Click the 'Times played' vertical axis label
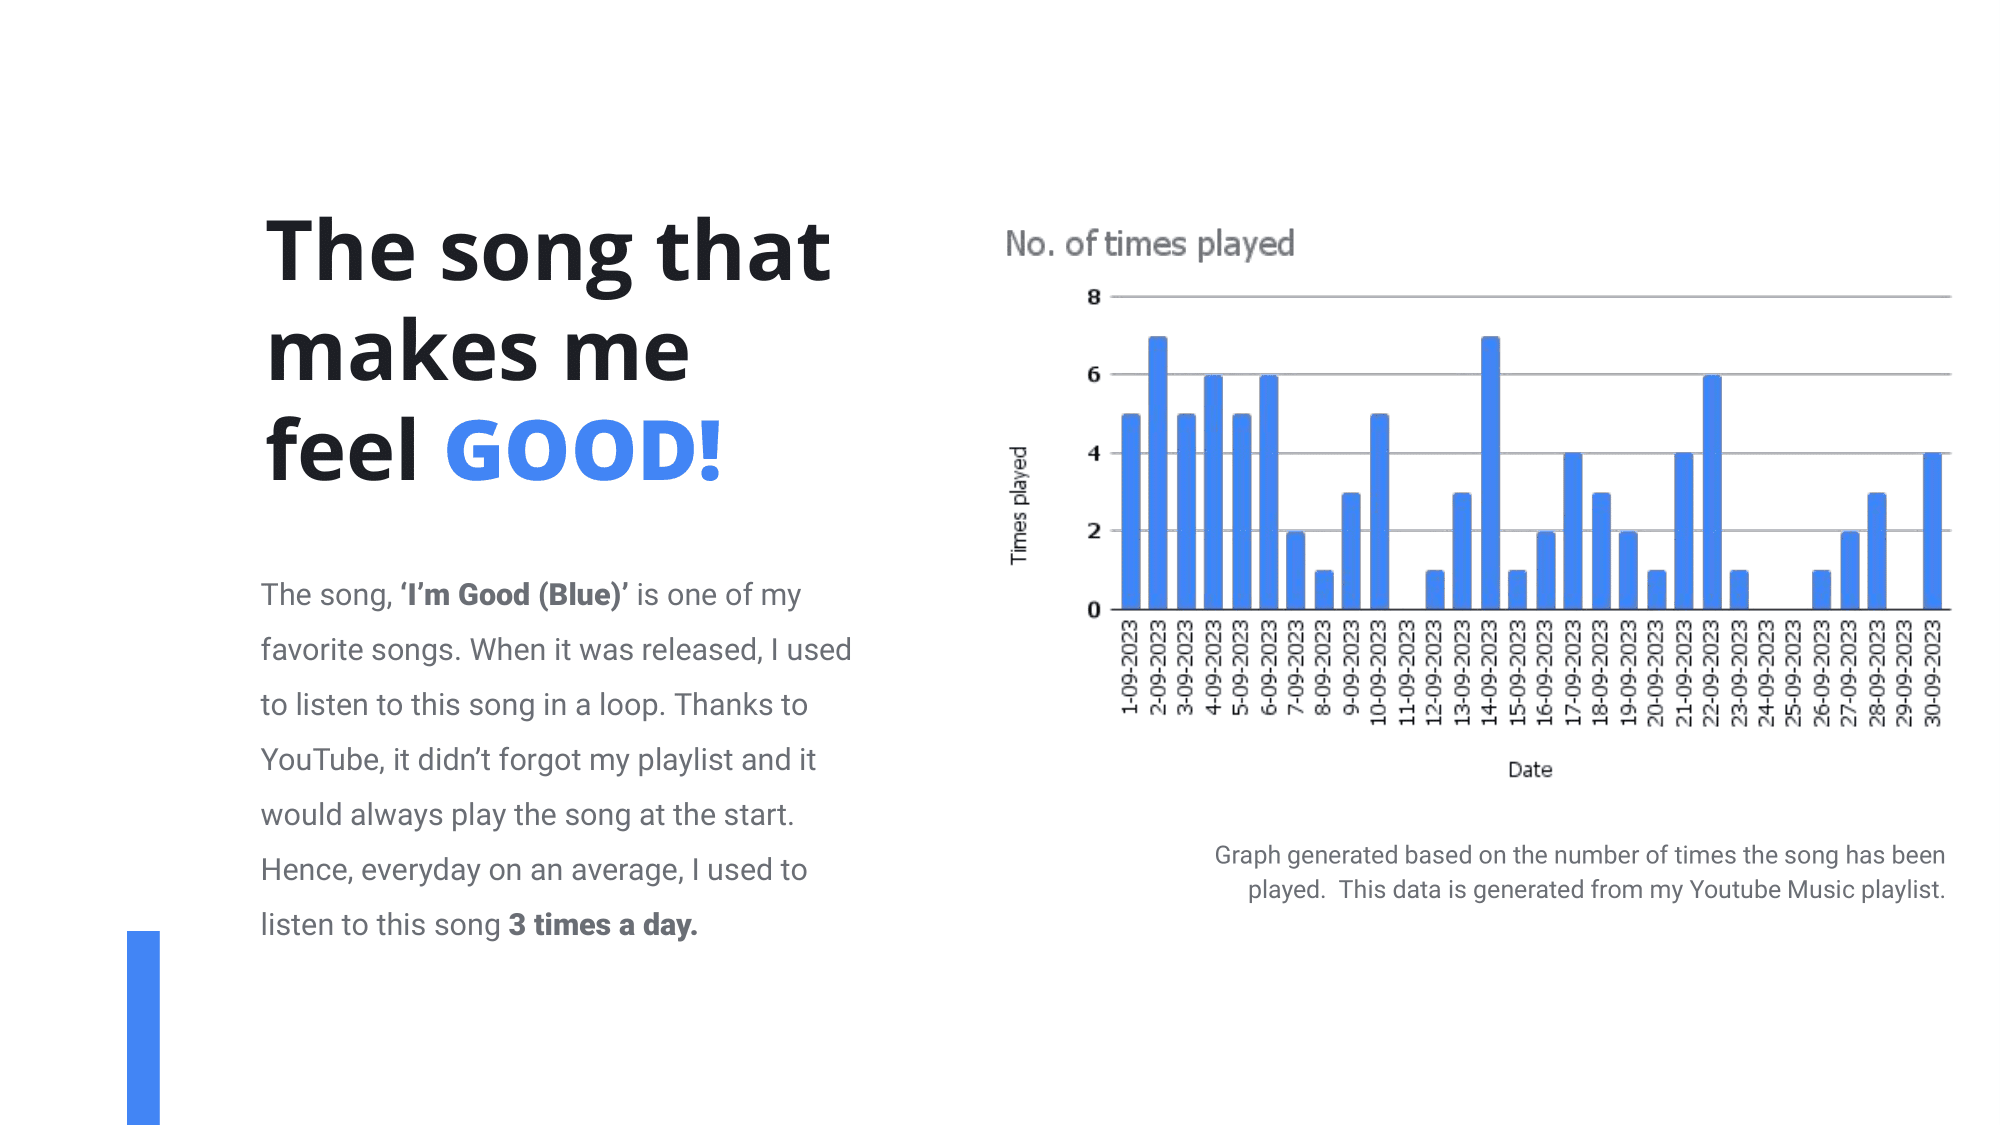Screen dimensions: 2000x1125 point(1018,506)
